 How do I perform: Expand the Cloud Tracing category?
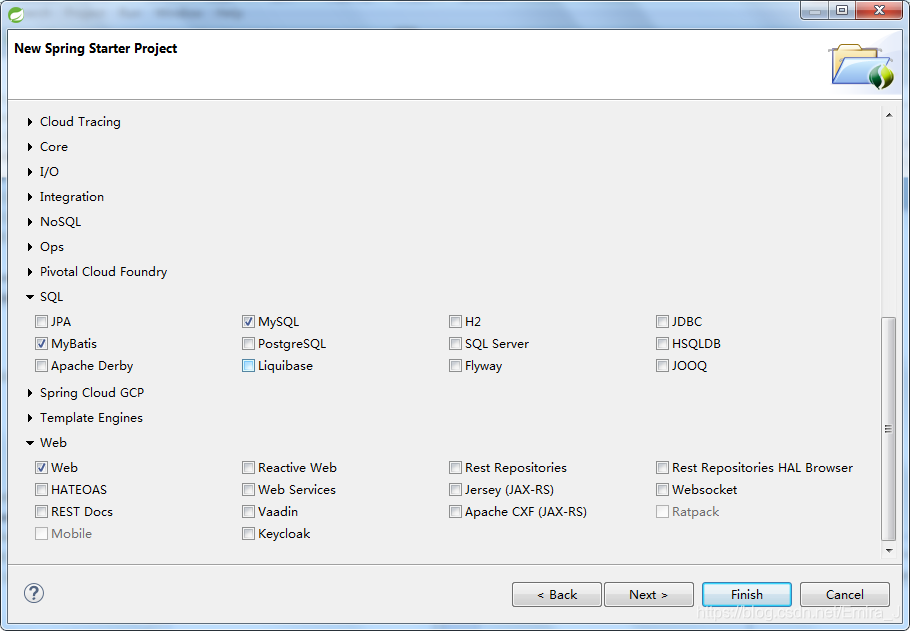pos(30,122)
